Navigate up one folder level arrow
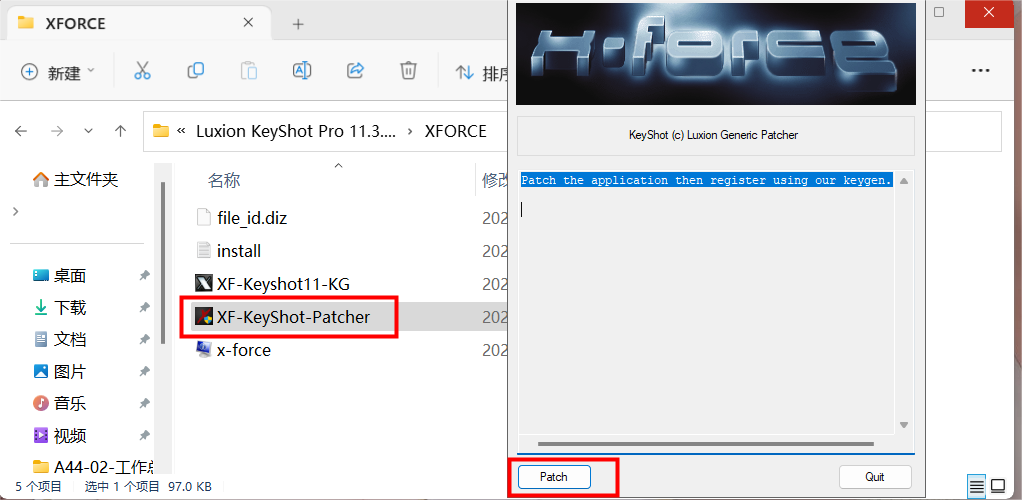1022x500 pixels. pyautogui.click(x=120, y=131)
